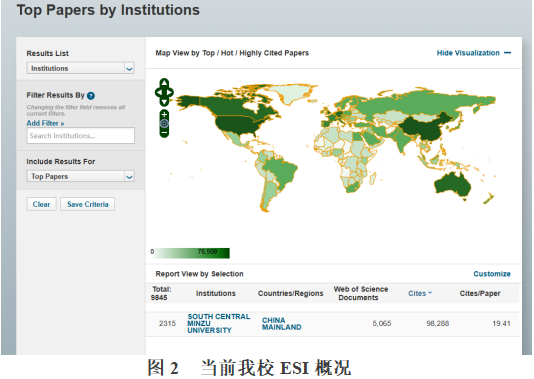Click the 98,288 cites value
Screen dimensions: 534x379
coord(438,323)
